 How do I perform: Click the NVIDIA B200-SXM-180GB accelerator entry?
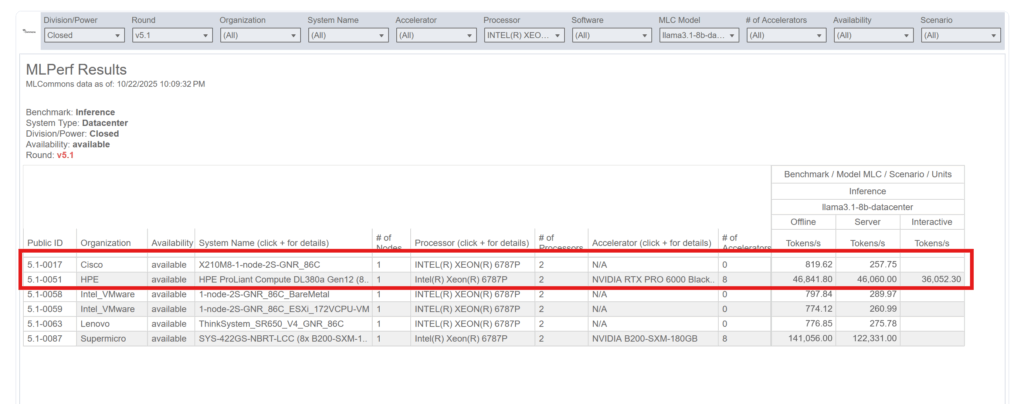643,339
